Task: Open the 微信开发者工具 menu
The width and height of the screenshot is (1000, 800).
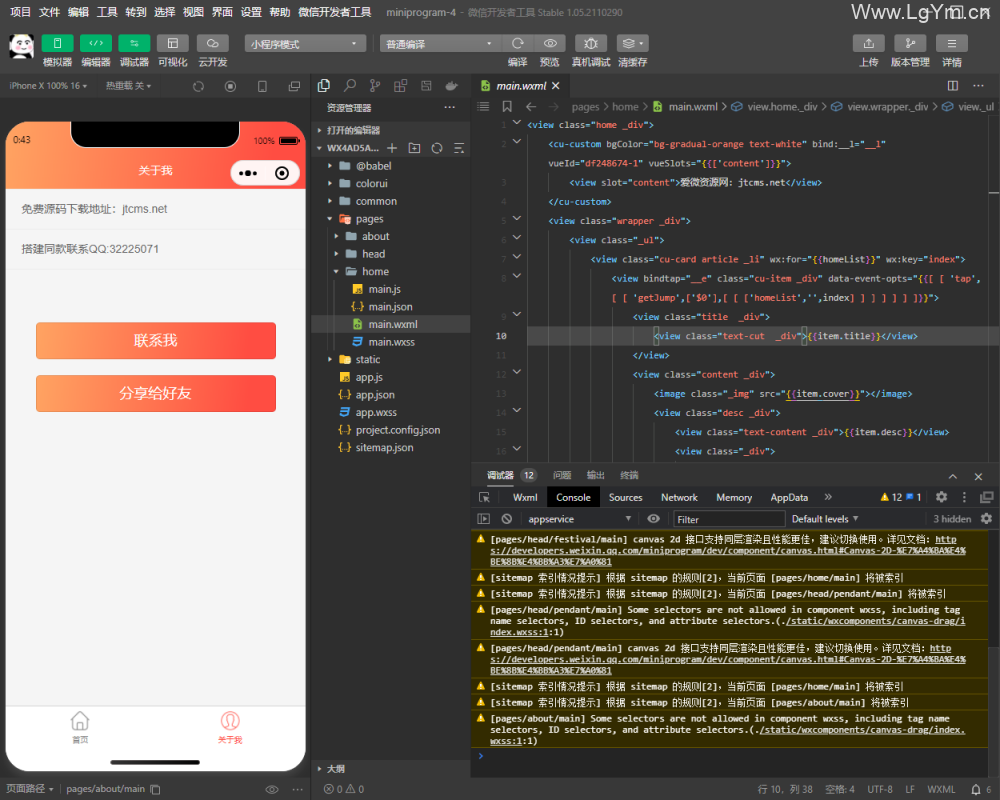Action: point(335,12)
